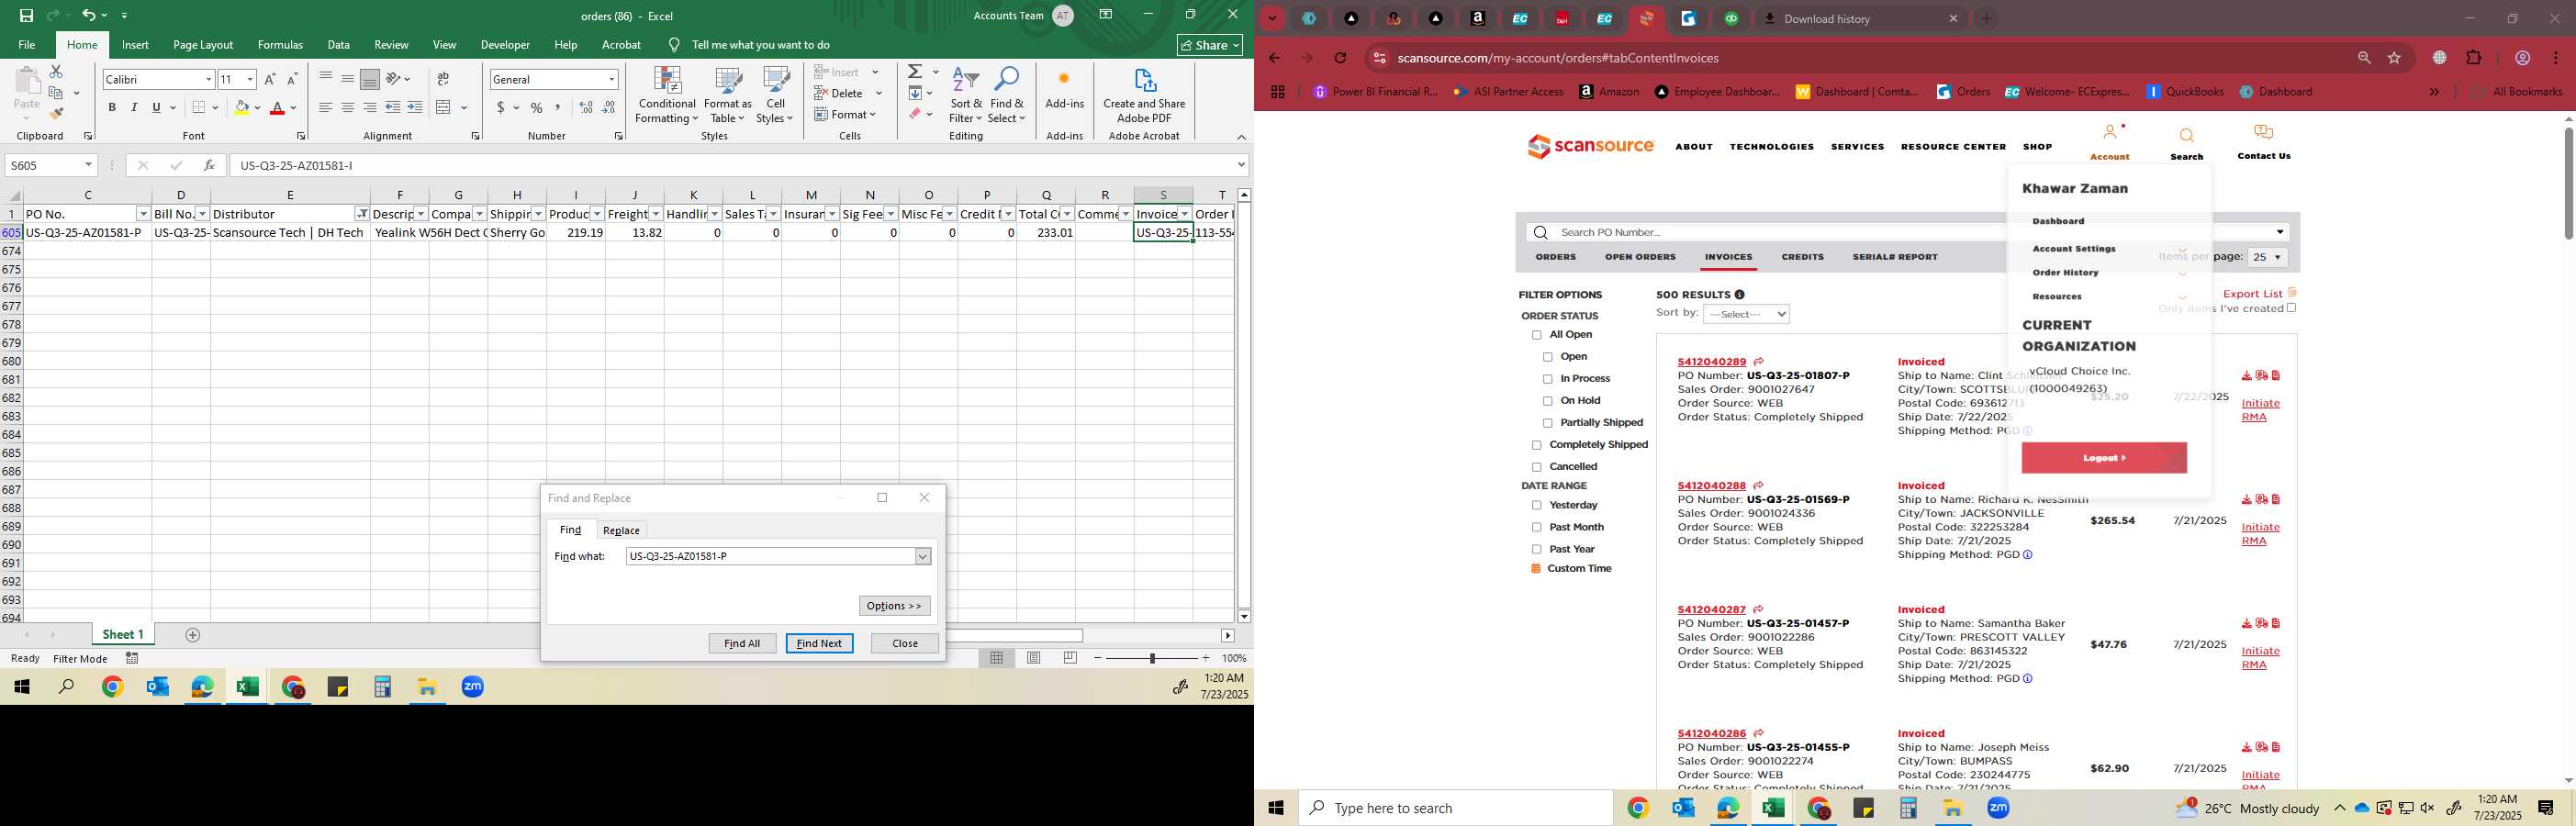Open items per page 25 dropdown
The image size is (2576, 826).
click(x=2267, y=257)
